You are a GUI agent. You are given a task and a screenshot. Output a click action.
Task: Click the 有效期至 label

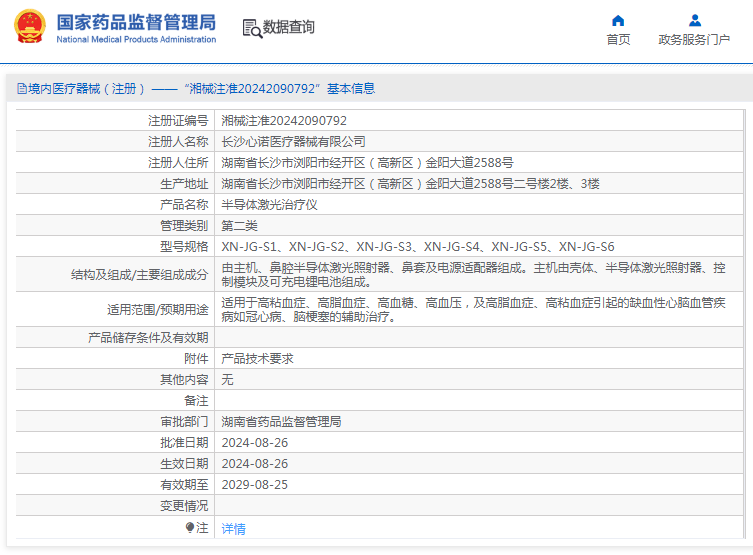pos(184,485)
